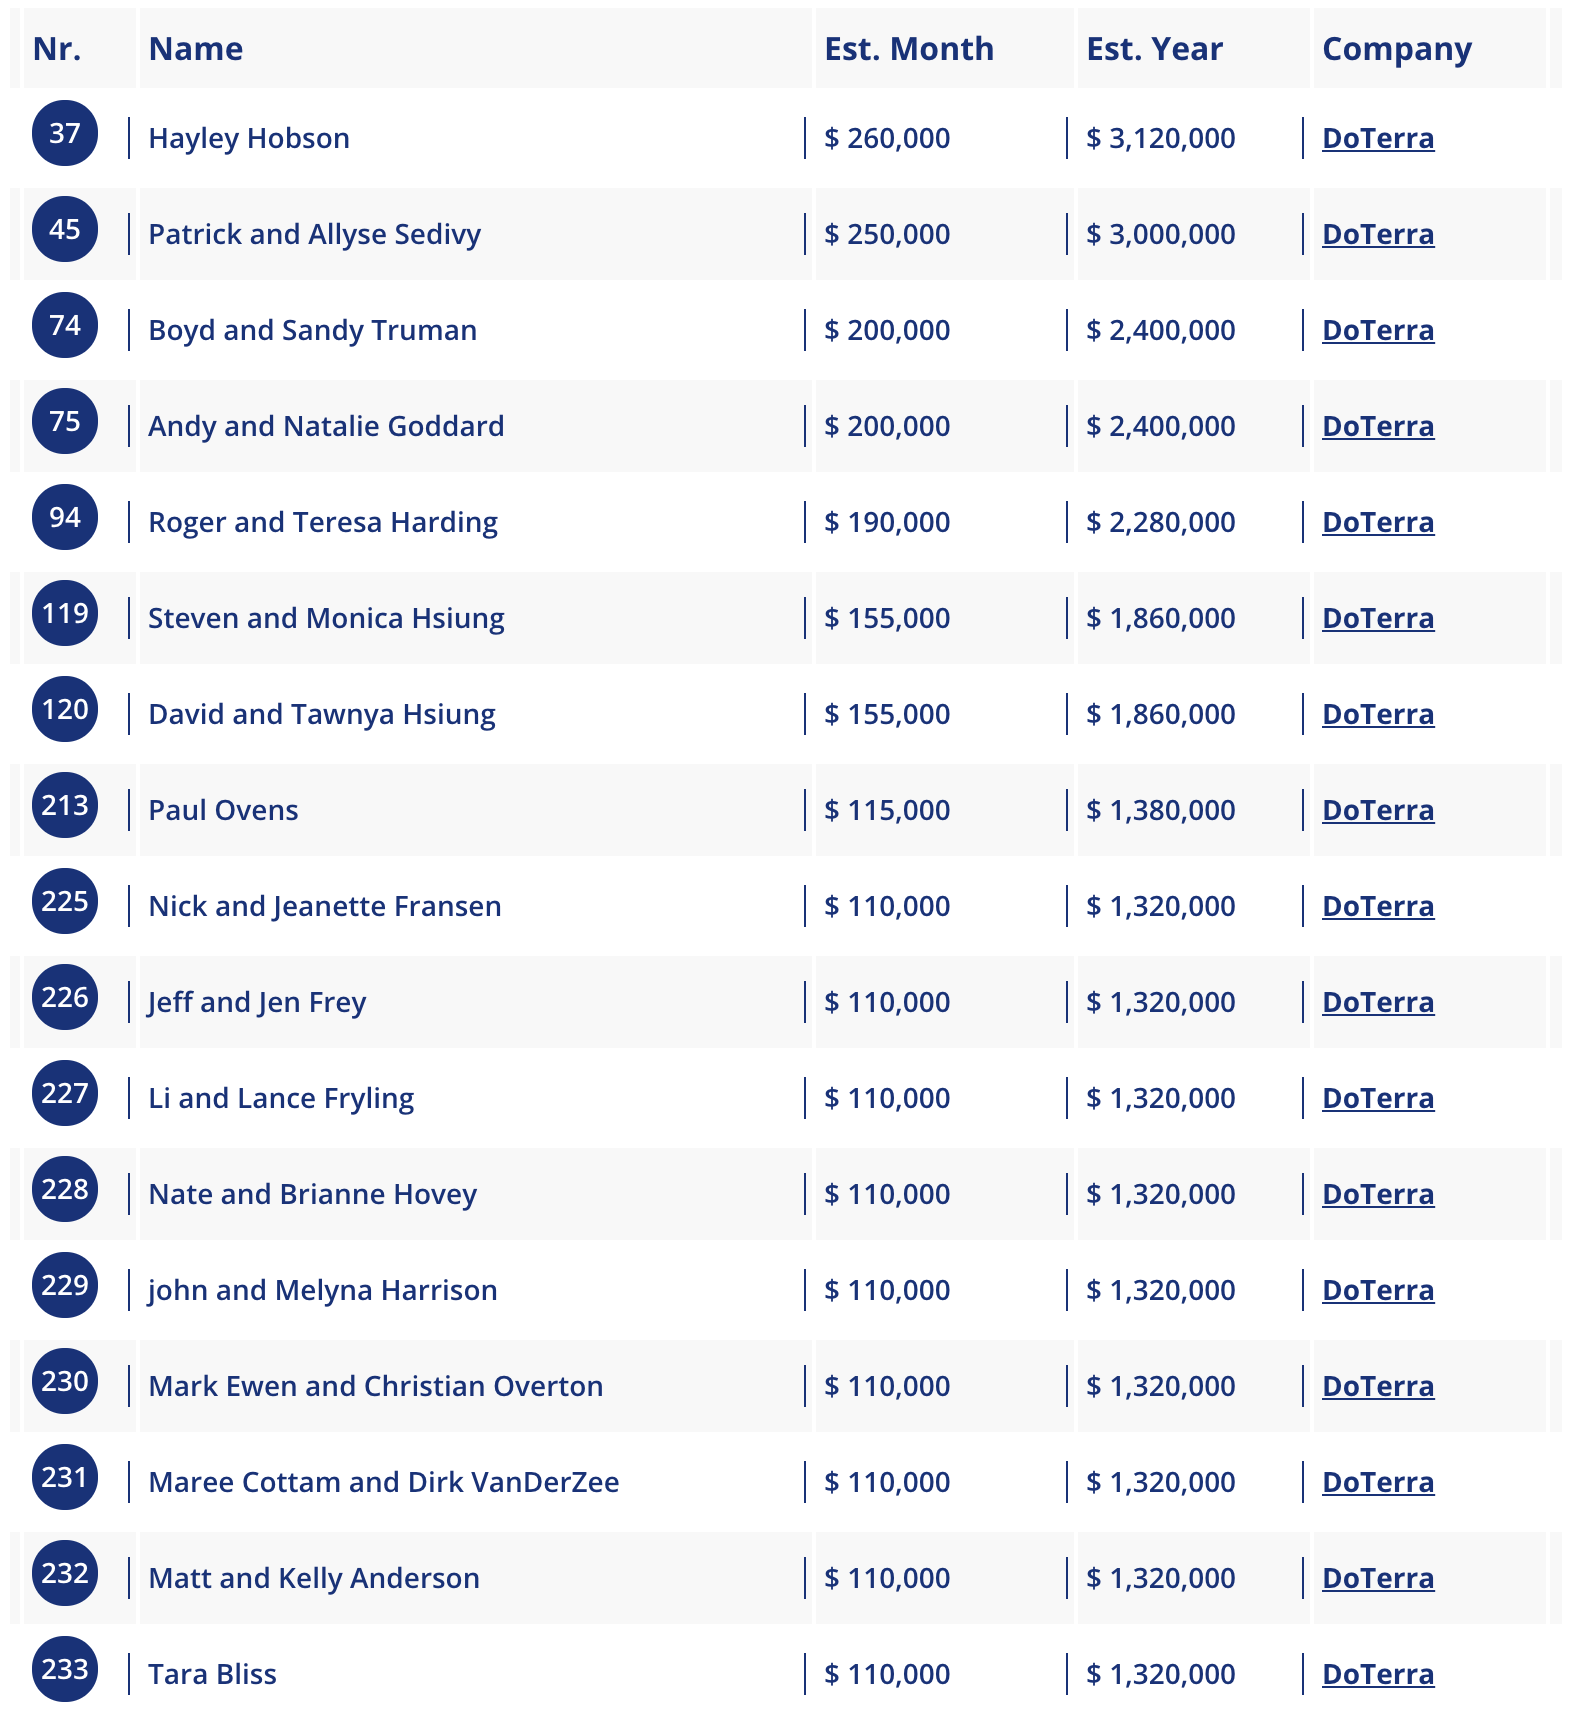Click the $ 260,000 monthly estimate

click(x=887, y=138)
